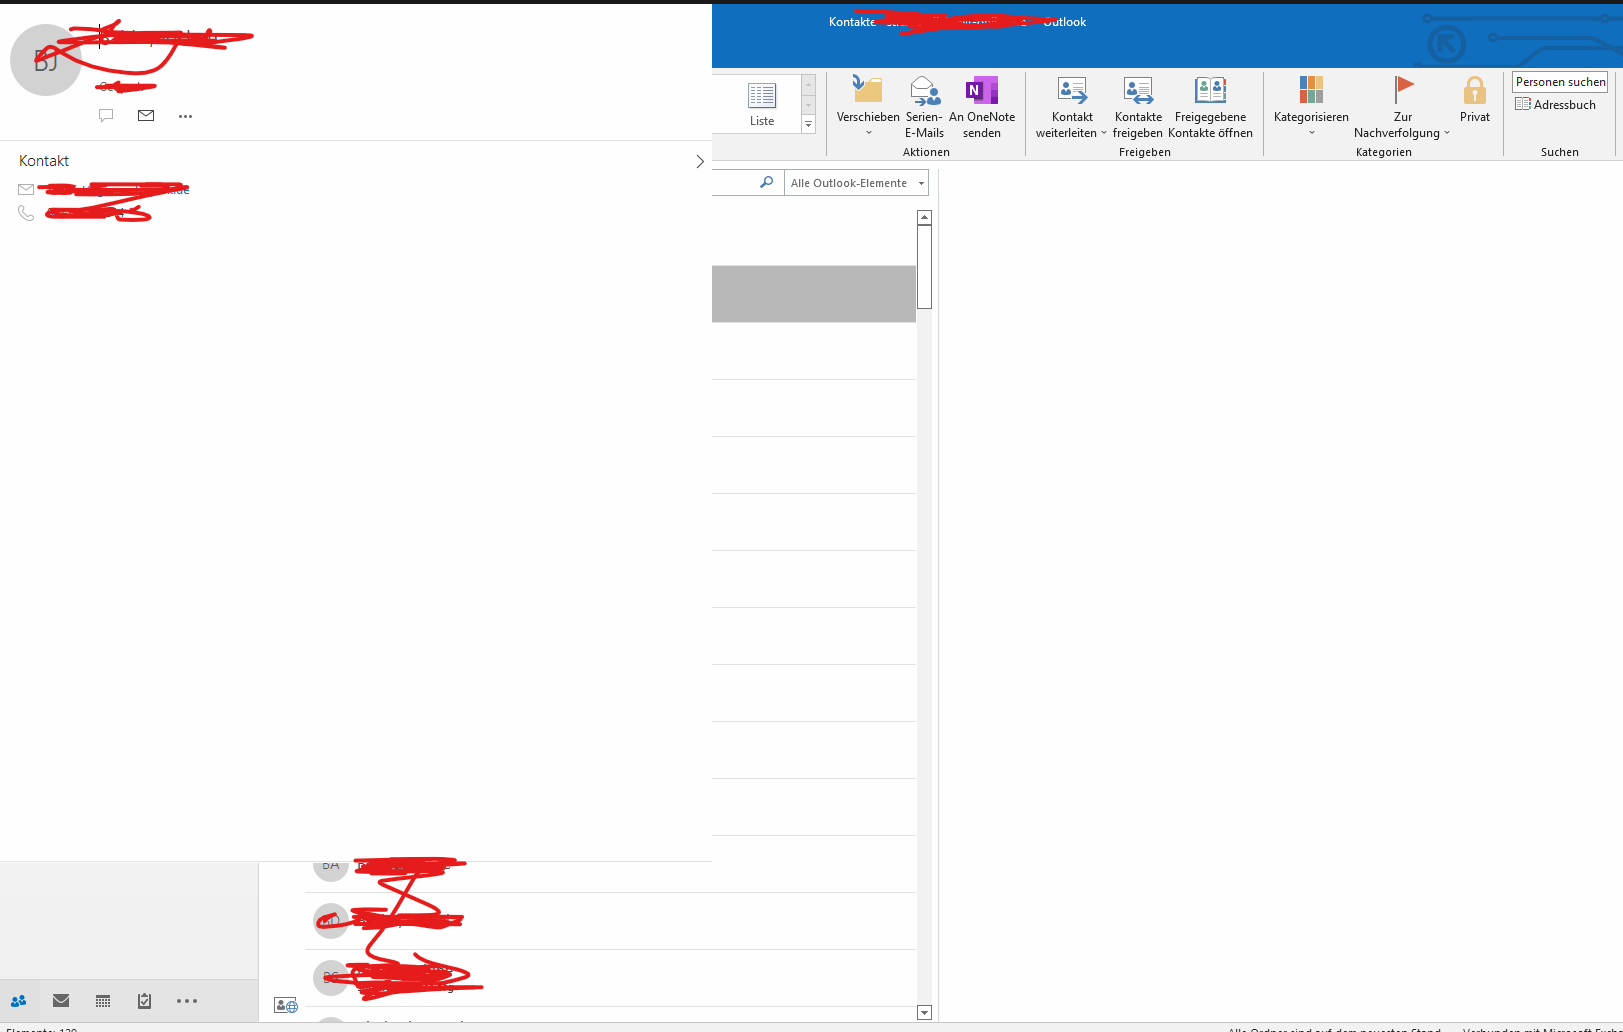
Task: Open the Kategorisieren dropdown
Action: 1311,107
